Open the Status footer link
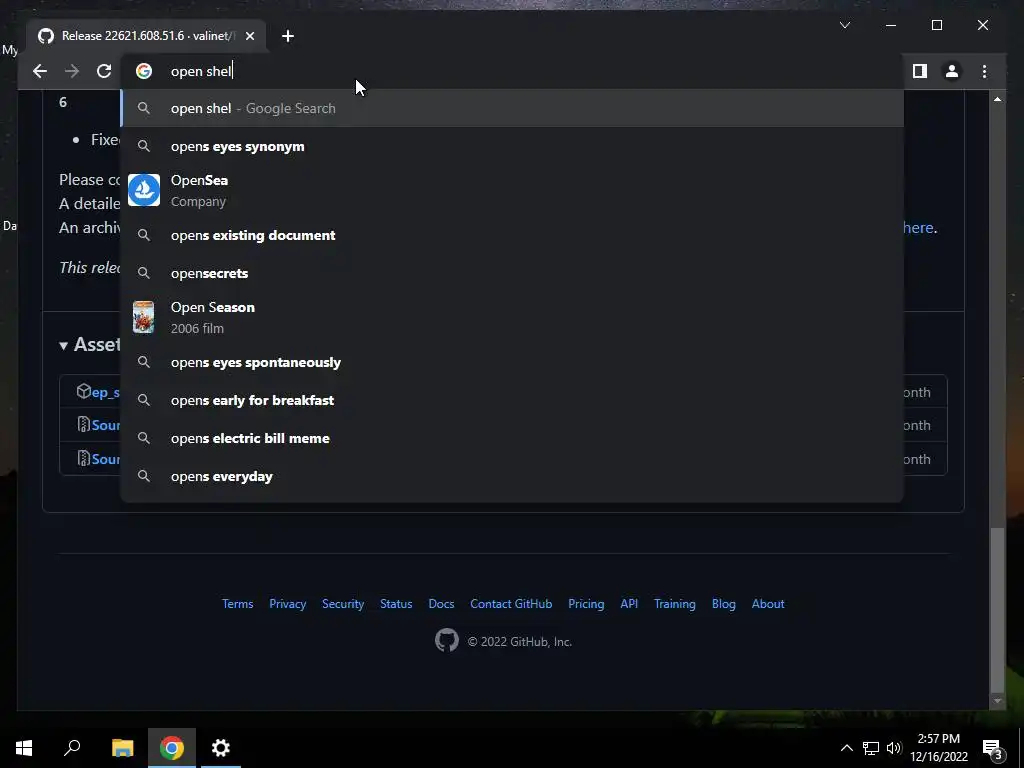Screen dimensions: 1024x768 click(x=396, y=603)
